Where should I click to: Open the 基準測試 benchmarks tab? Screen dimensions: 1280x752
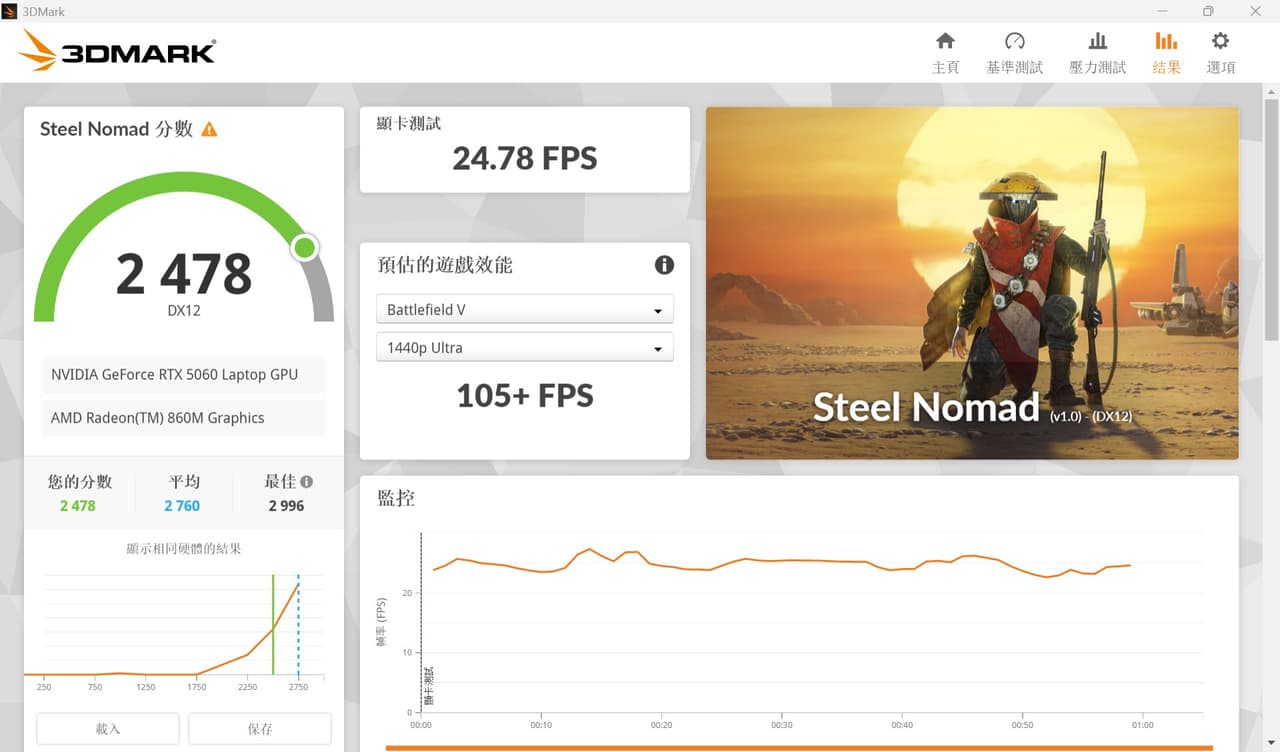1014,53
